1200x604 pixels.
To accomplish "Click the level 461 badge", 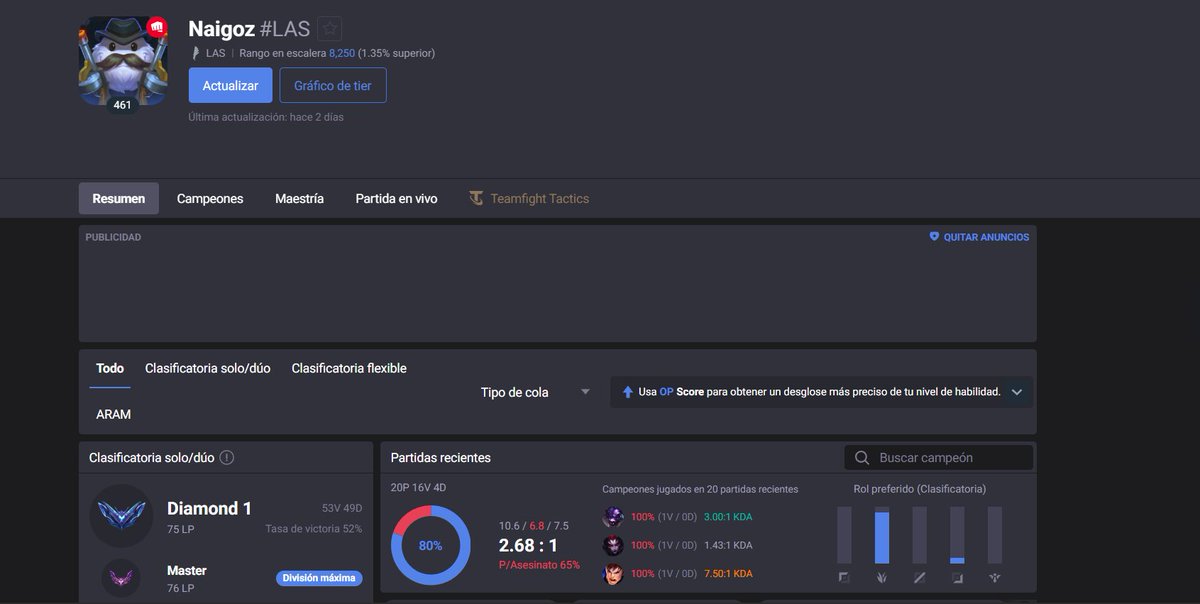I will click(122, 105).
